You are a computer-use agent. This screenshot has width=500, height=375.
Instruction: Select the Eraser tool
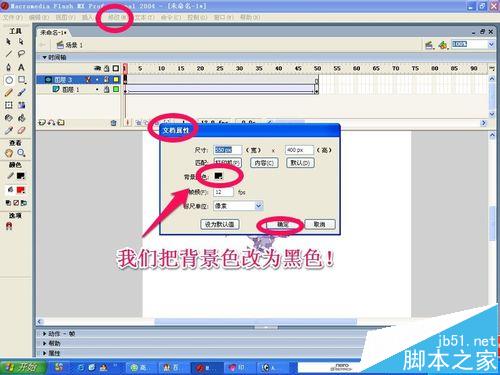coord(21,131)
